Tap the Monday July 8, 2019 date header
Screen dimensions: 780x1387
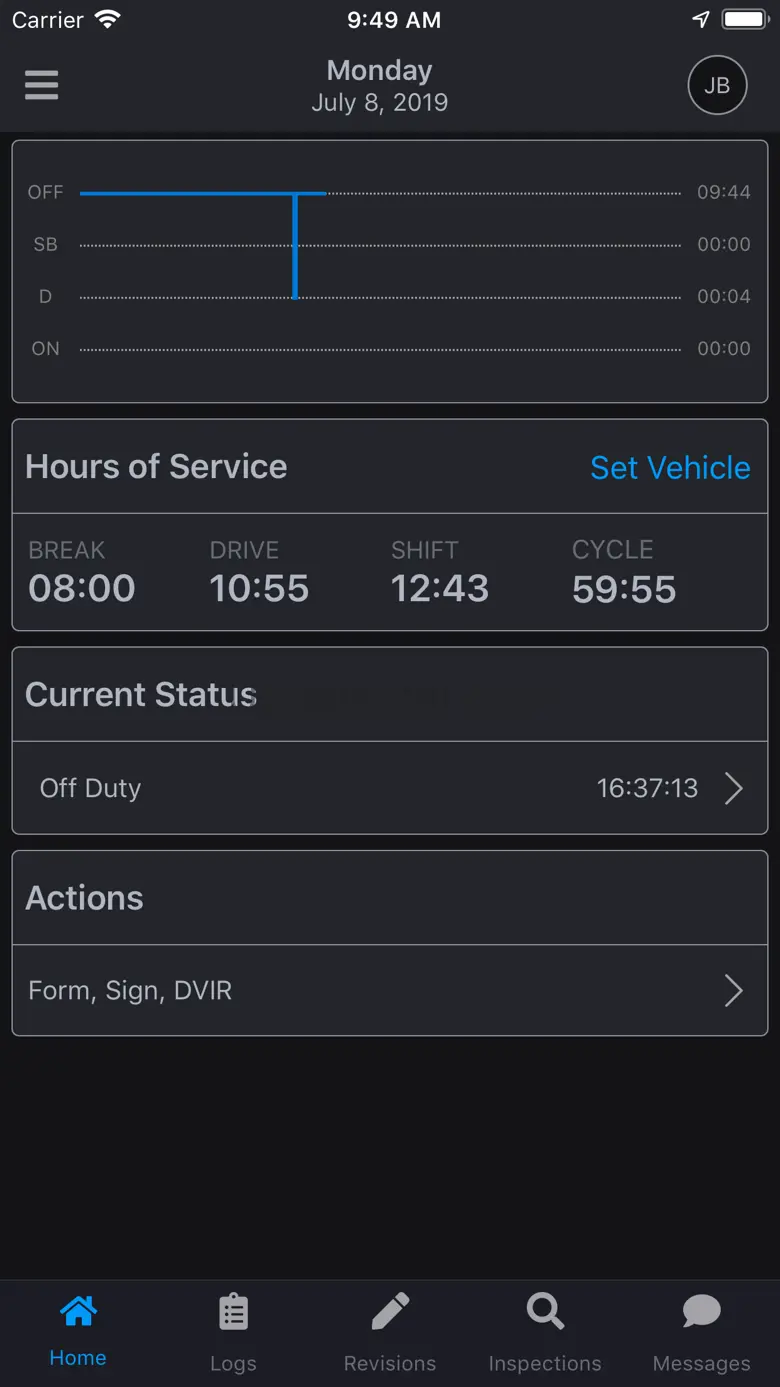[x=380, y=85]
